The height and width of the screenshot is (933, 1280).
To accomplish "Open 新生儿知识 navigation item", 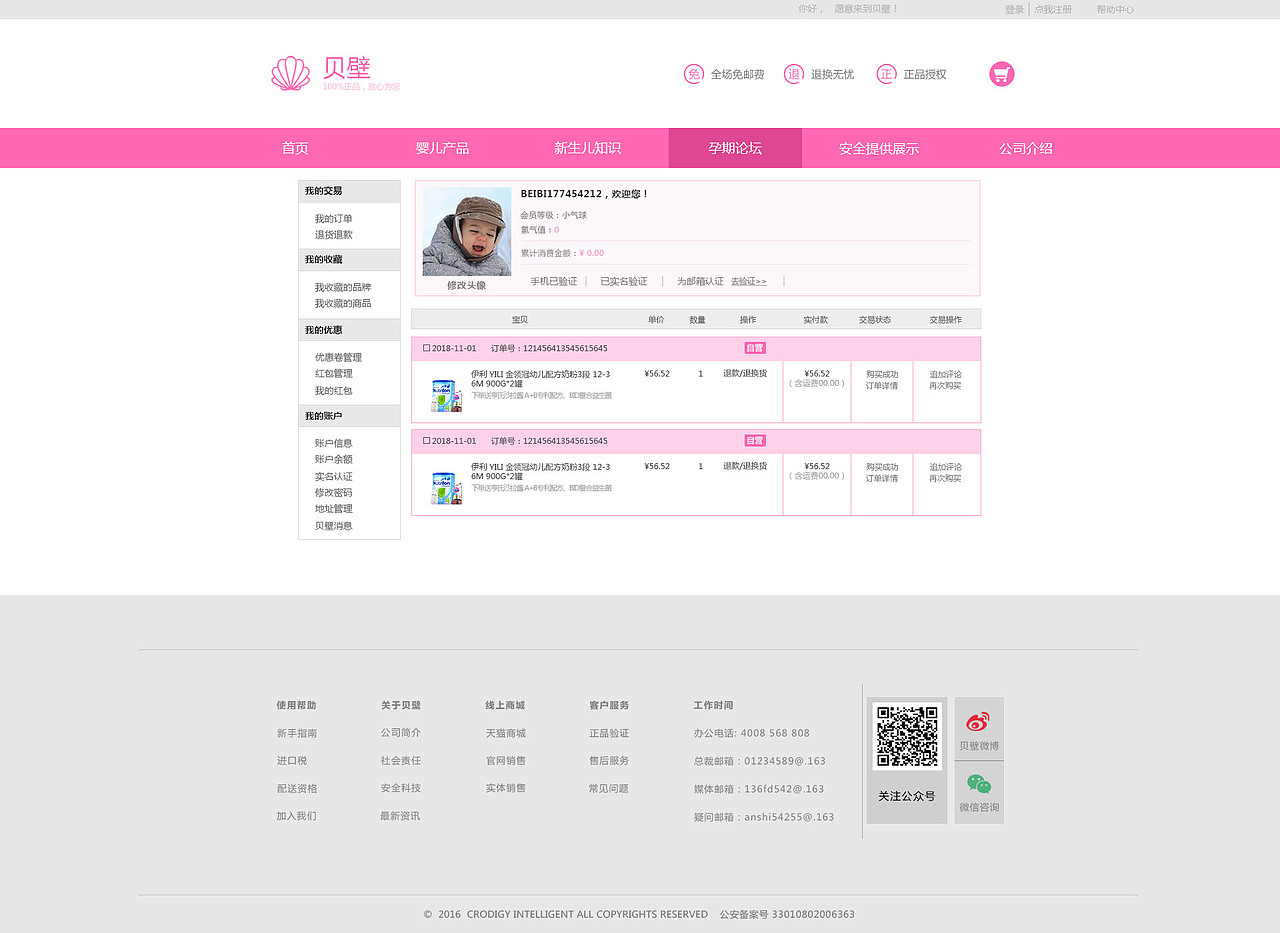I will [588, 148].
